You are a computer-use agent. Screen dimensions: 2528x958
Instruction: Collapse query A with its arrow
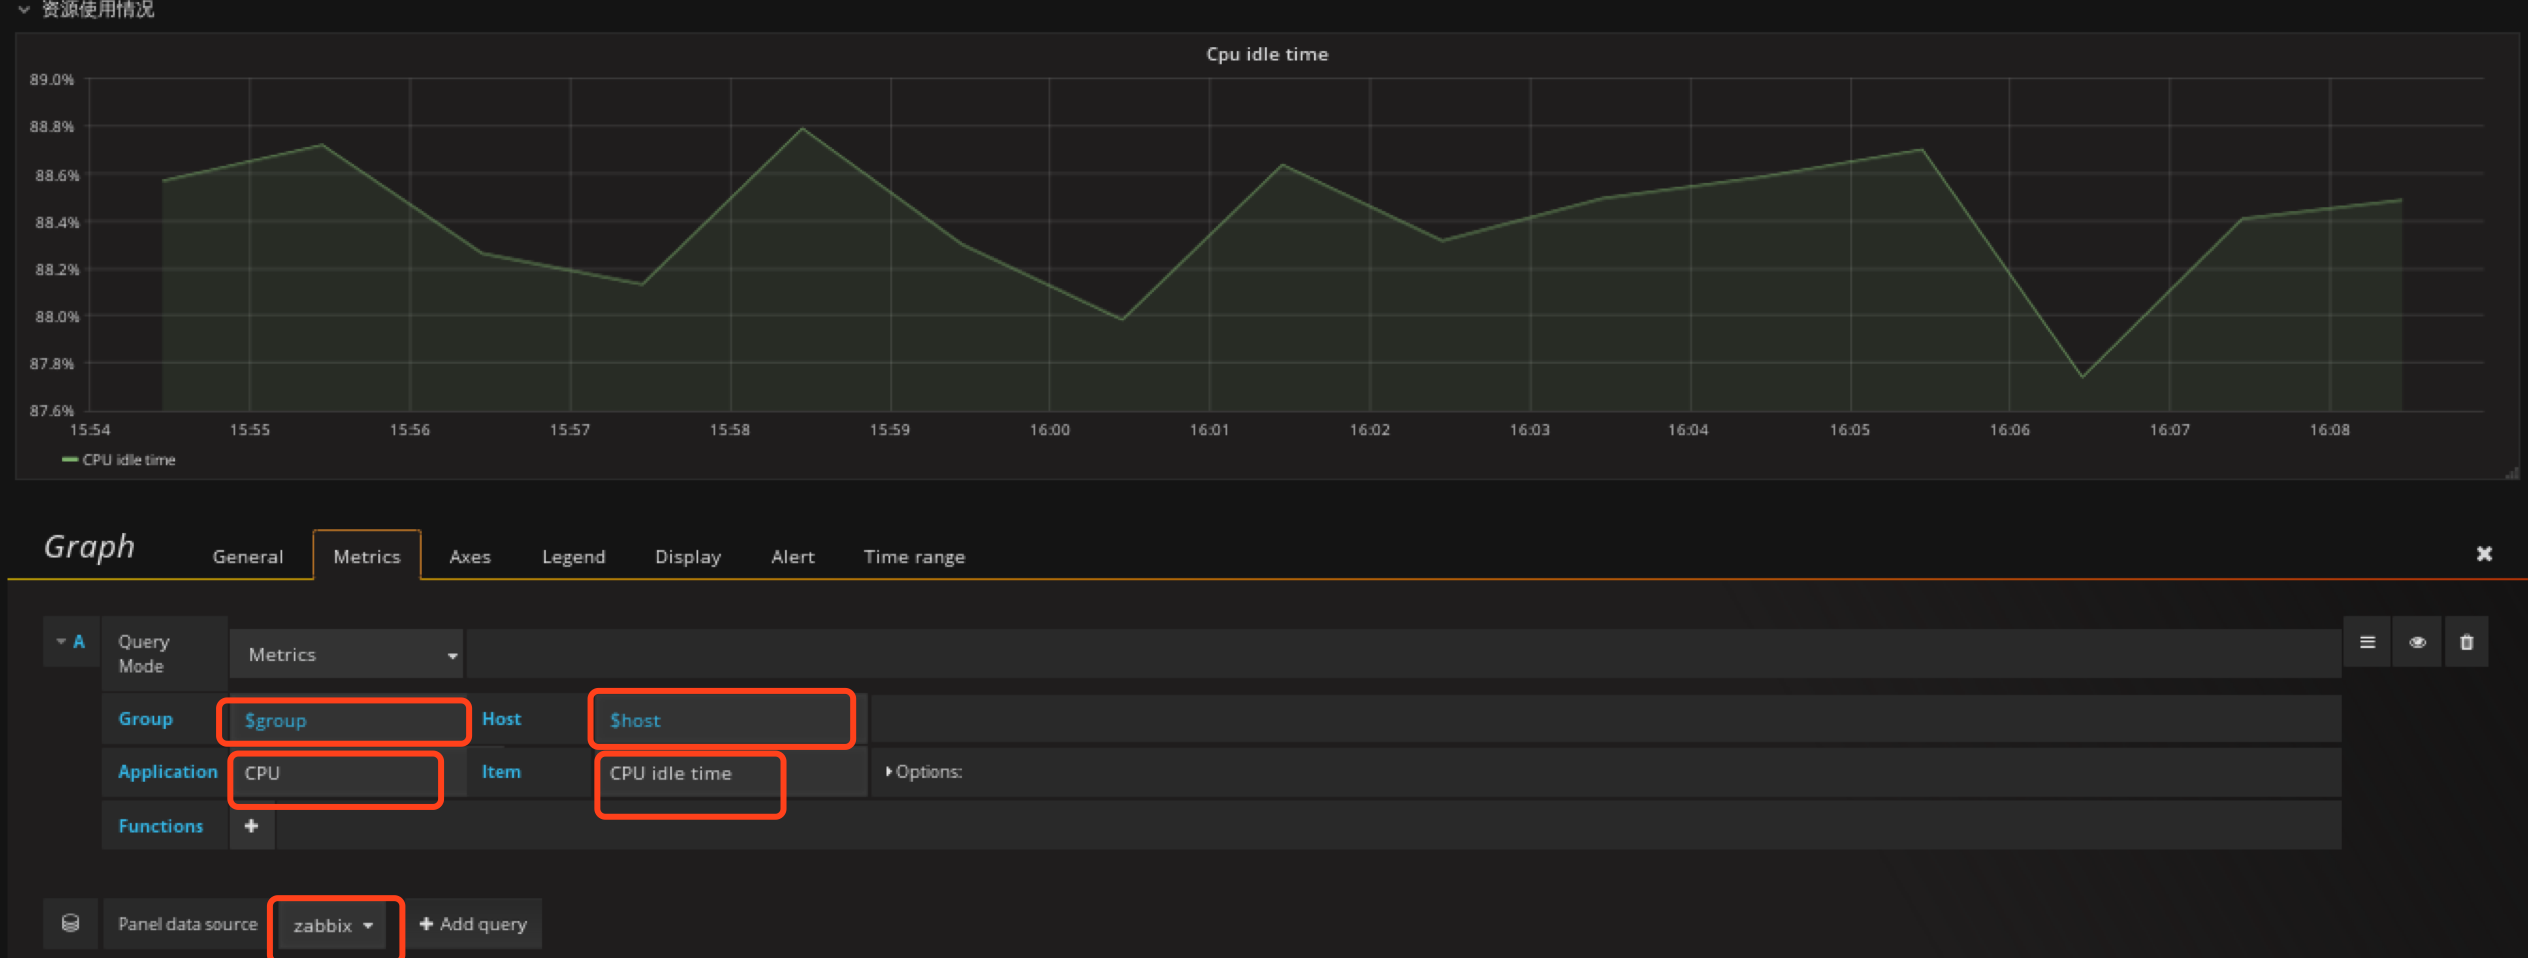[x=61, y=641]
